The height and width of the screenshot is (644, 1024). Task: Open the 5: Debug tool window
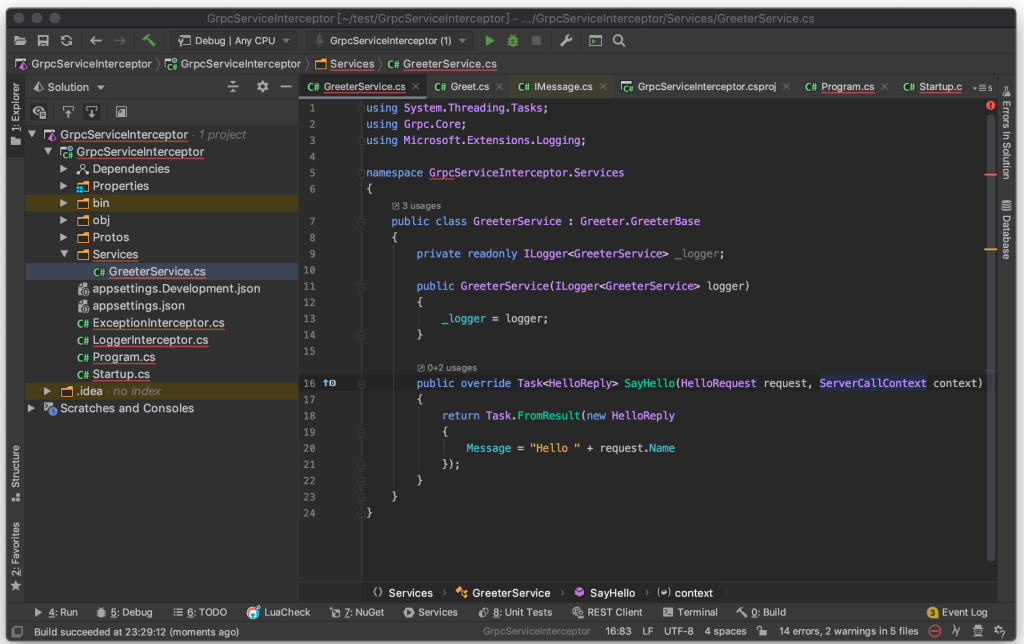coord(124,612)
